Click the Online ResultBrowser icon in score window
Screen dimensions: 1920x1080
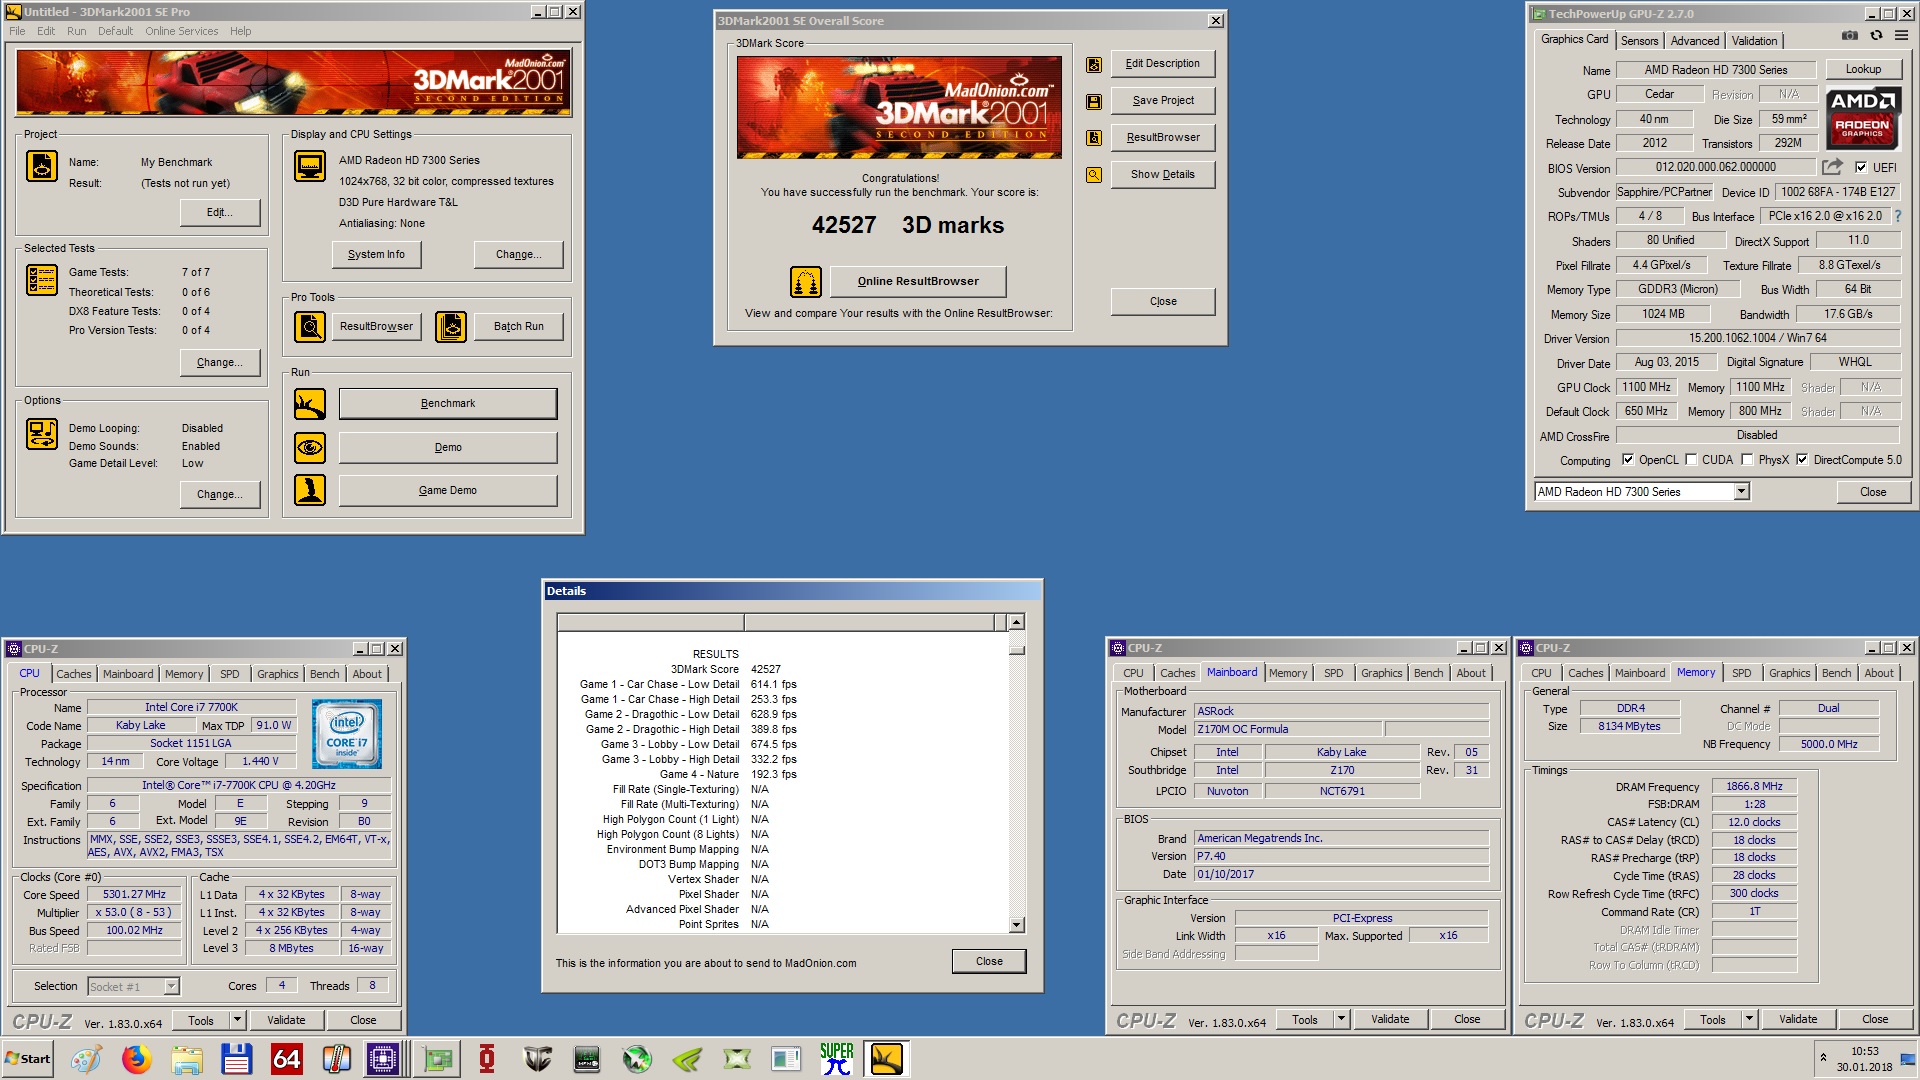click(806, 282)
